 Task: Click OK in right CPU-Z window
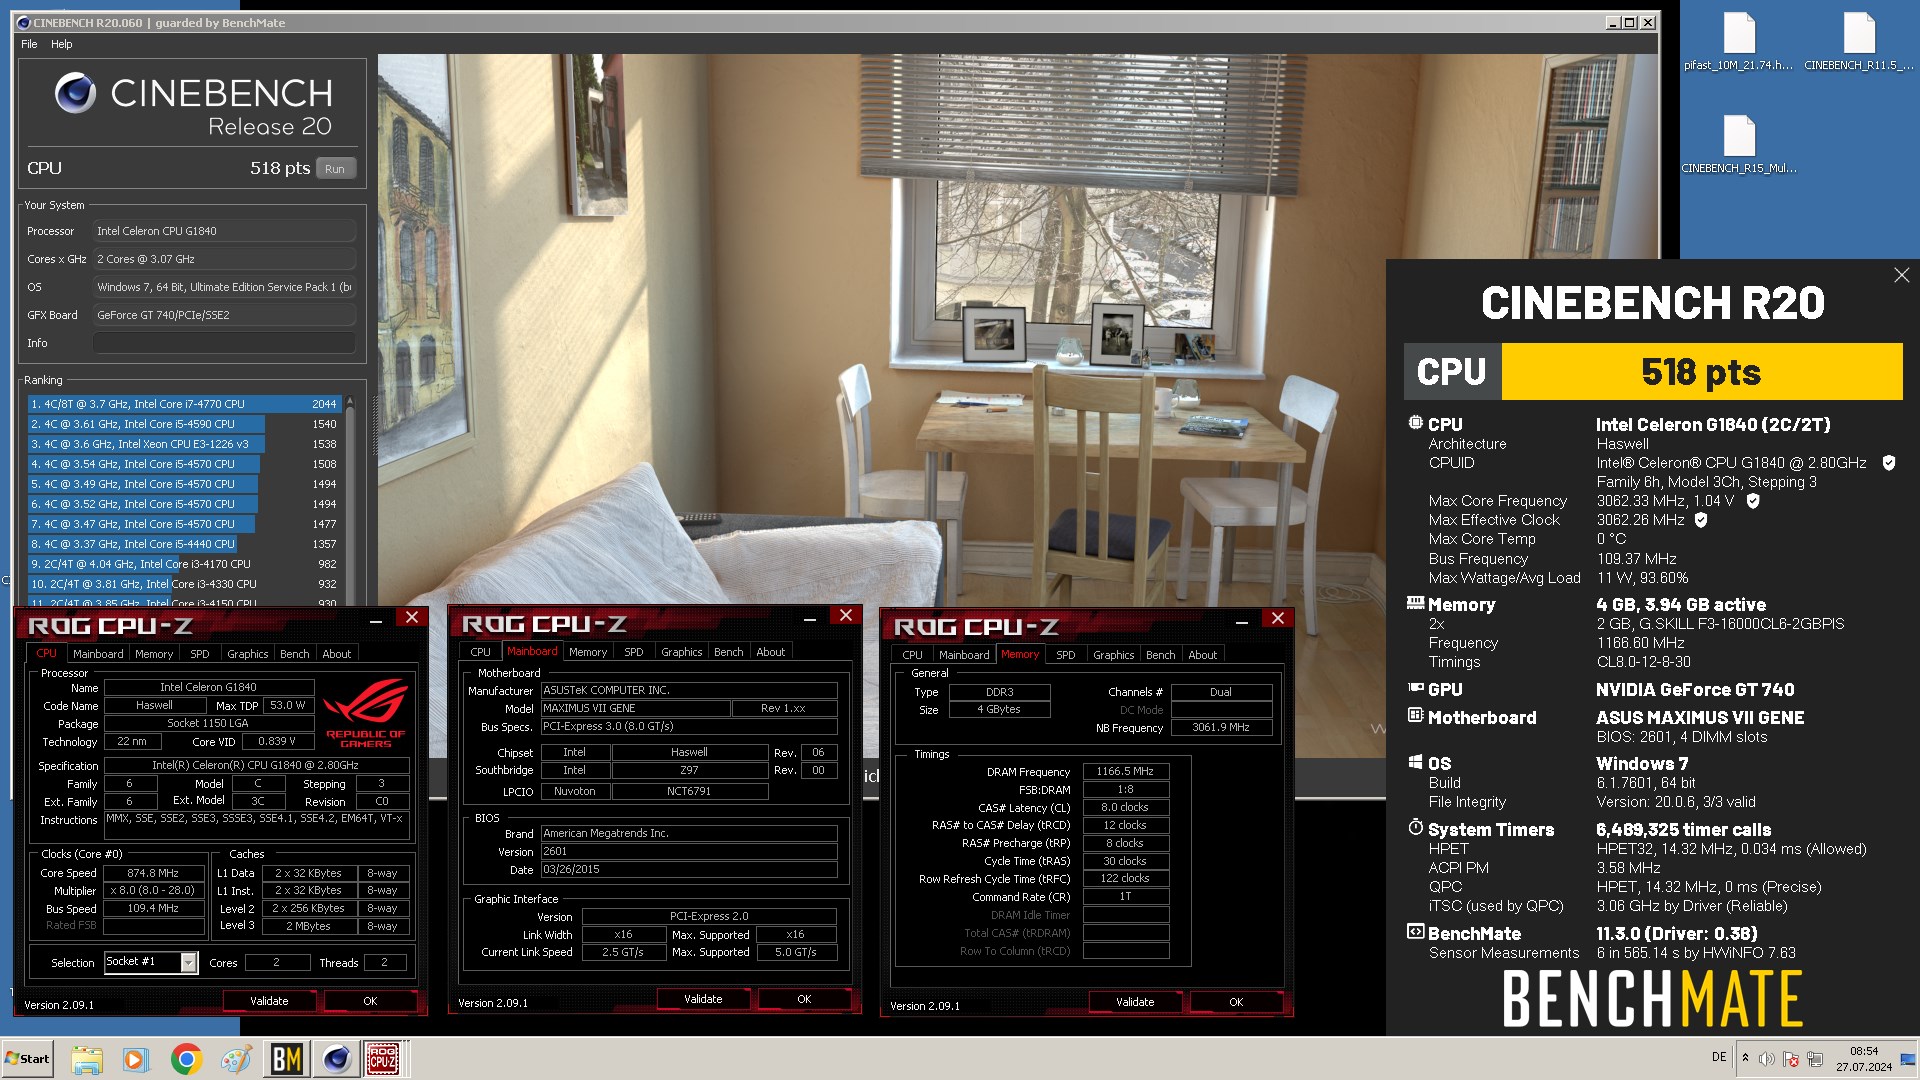coord(1236,1002)
